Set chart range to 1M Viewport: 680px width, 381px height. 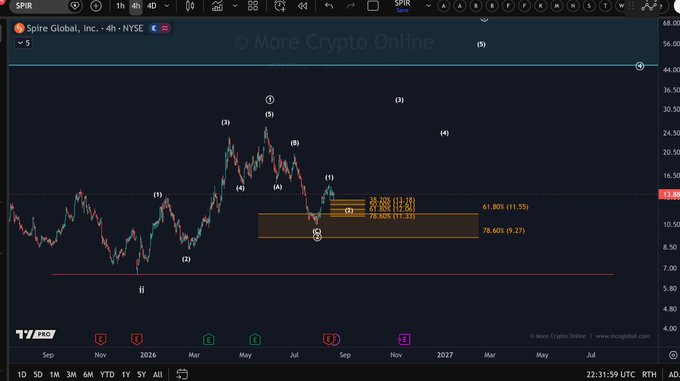(x=54, y=374)
